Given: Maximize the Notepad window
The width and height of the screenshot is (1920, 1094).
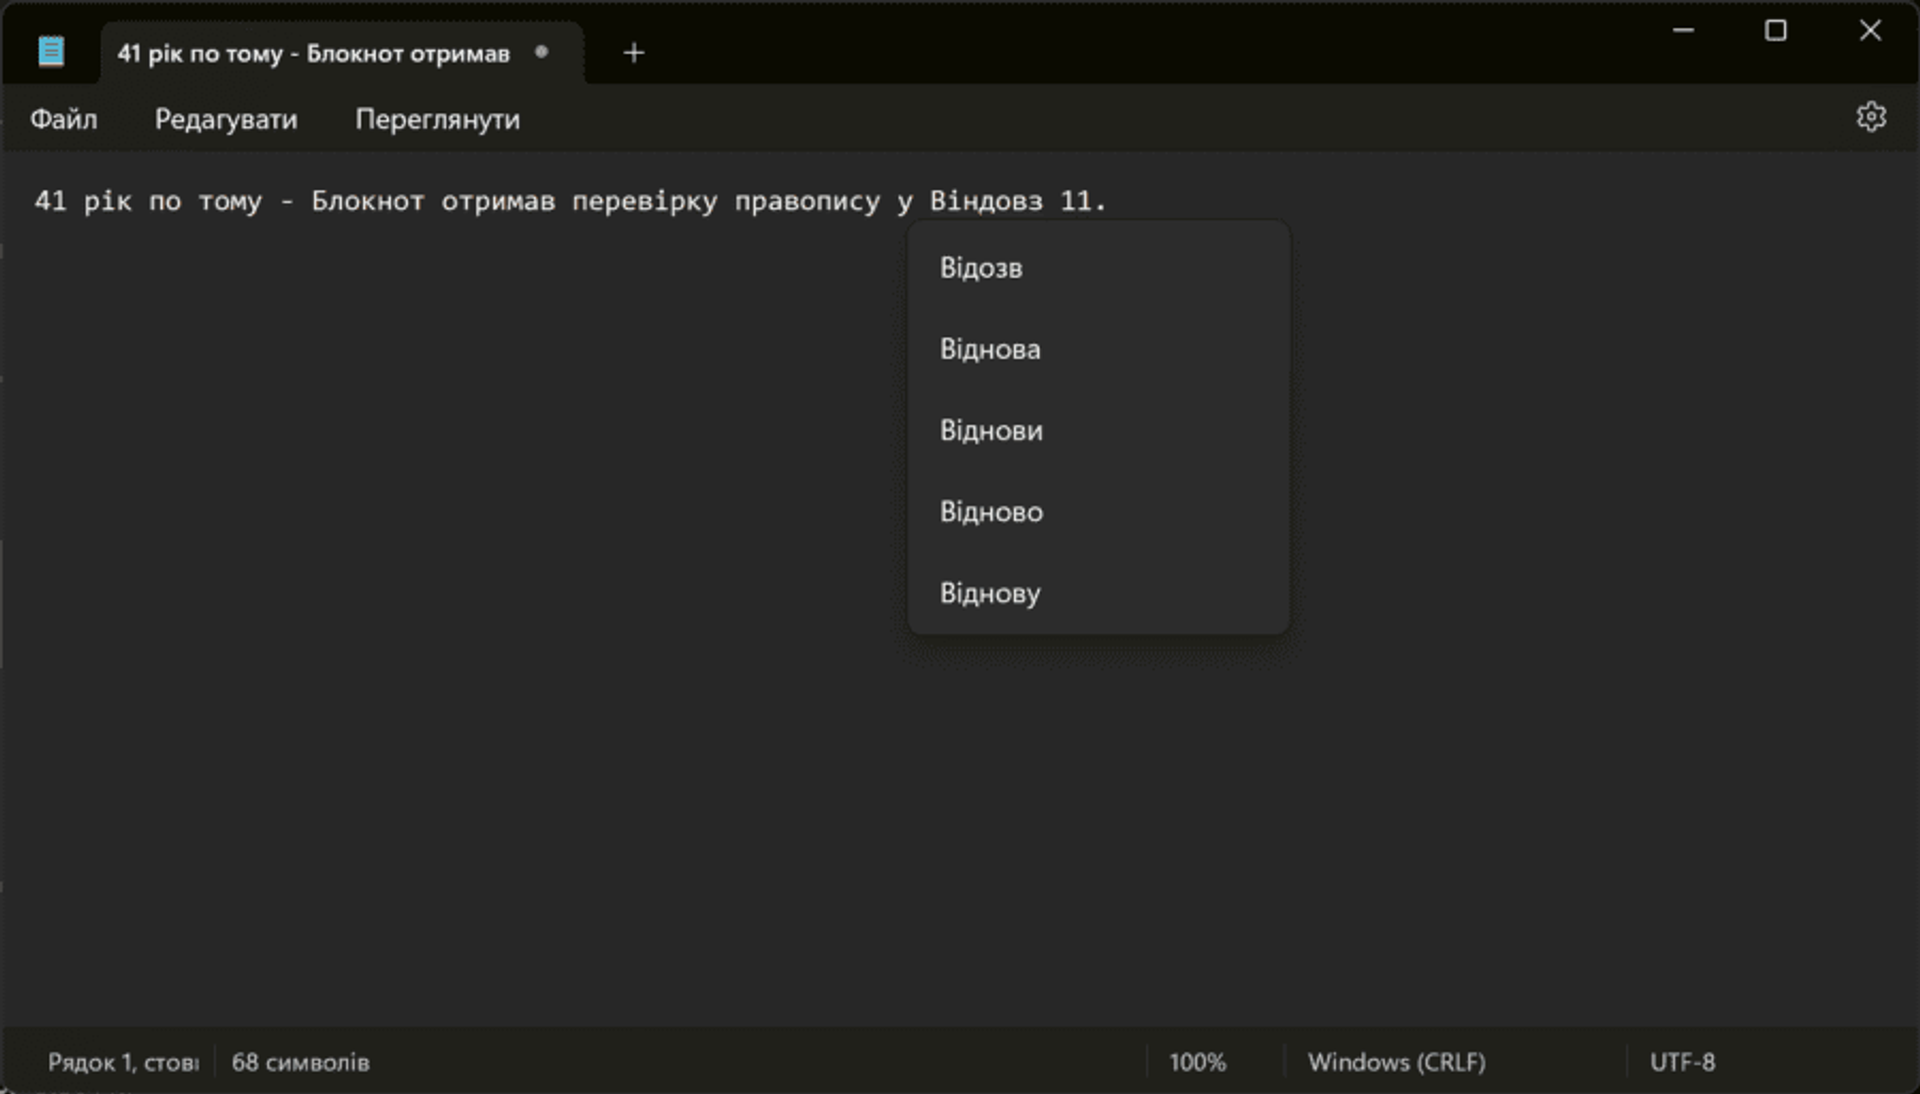Looking at the screenshot, I should pyautogui.click(x=1776, y=30).
